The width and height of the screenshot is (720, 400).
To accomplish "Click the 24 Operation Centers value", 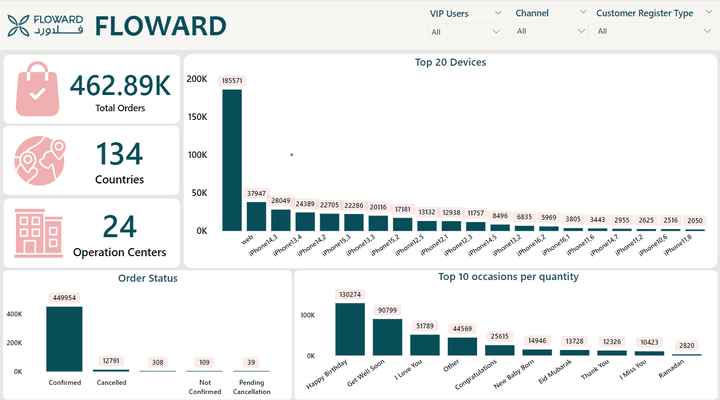I will point(119,226).
